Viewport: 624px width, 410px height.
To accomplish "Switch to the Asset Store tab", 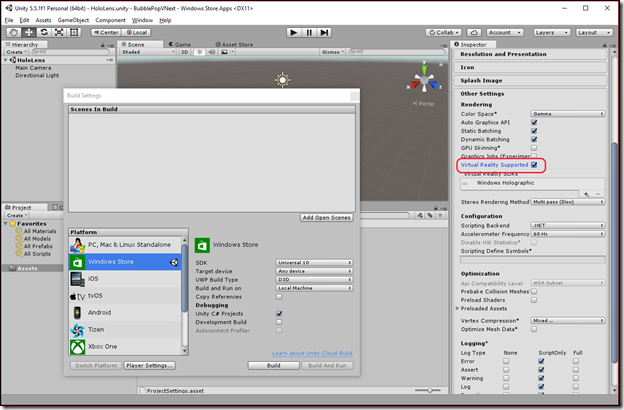I will pos(234,45).
